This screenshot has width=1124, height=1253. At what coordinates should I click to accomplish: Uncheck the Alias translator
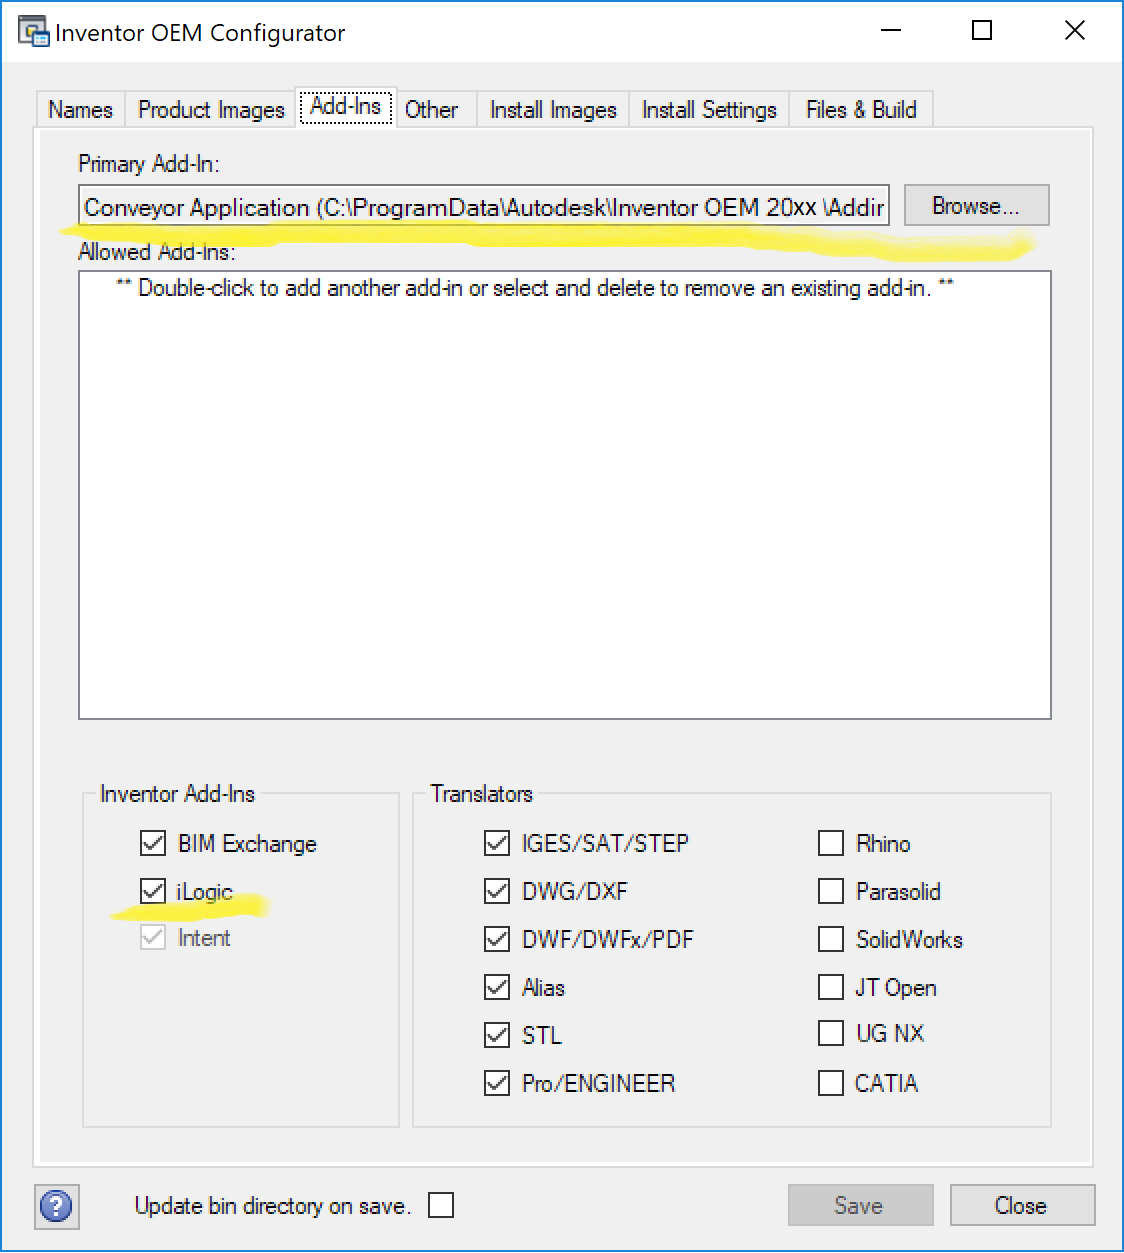[x=497, y=987]
